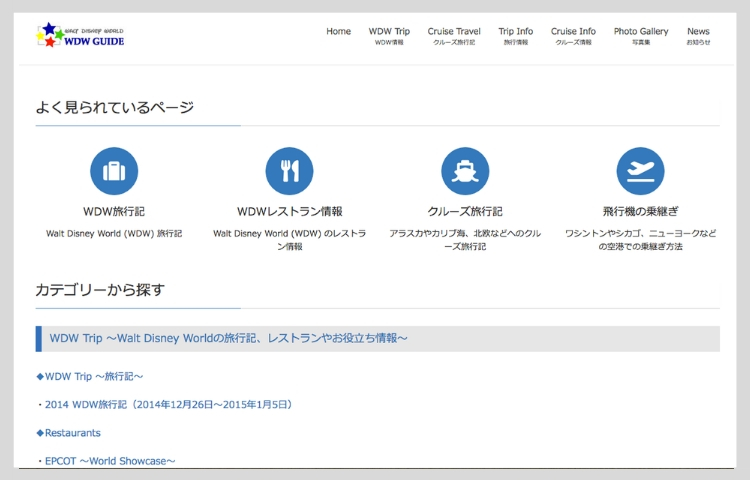750x480 pixels.
Task: Click the 飛行機の乗継ぎ heading
Action: point(640,211)
